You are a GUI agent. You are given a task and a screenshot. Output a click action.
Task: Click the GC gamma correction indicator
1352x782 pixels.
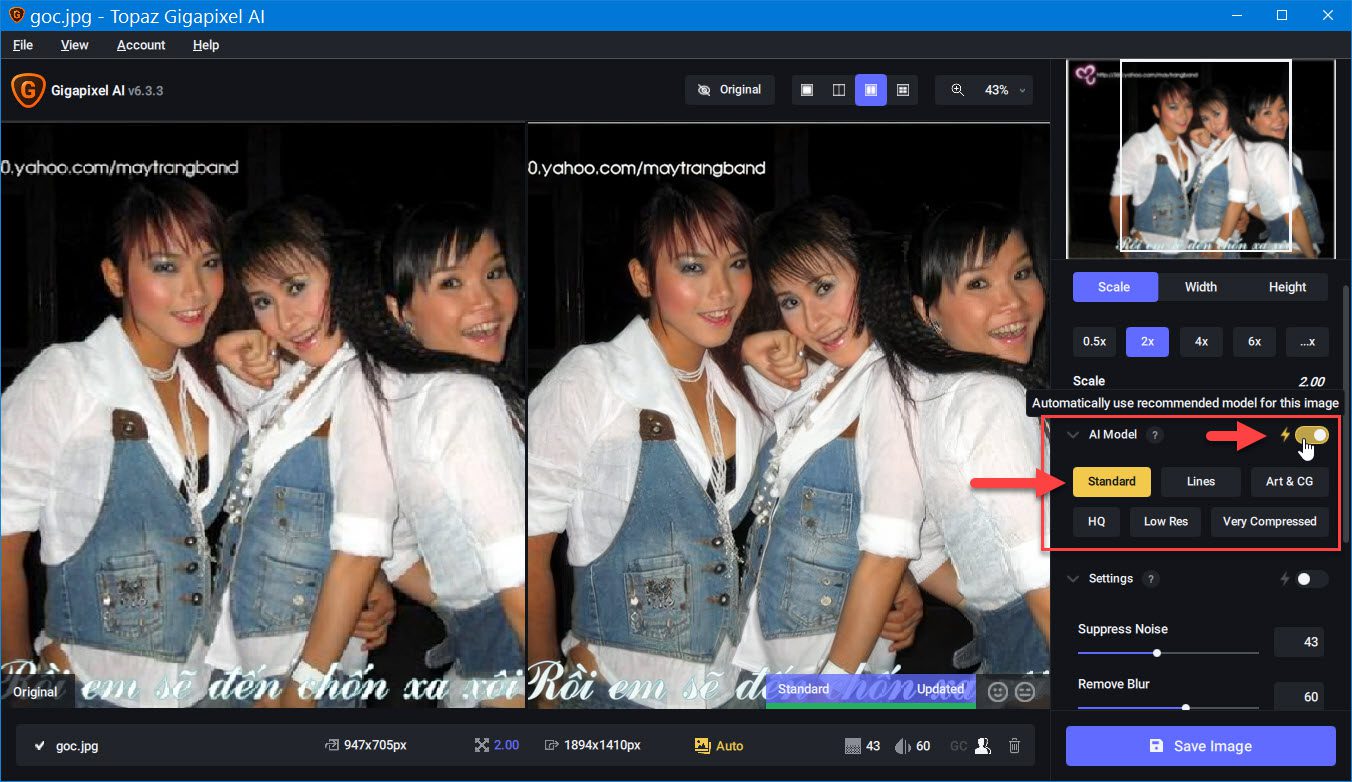(x=958, y=746)
